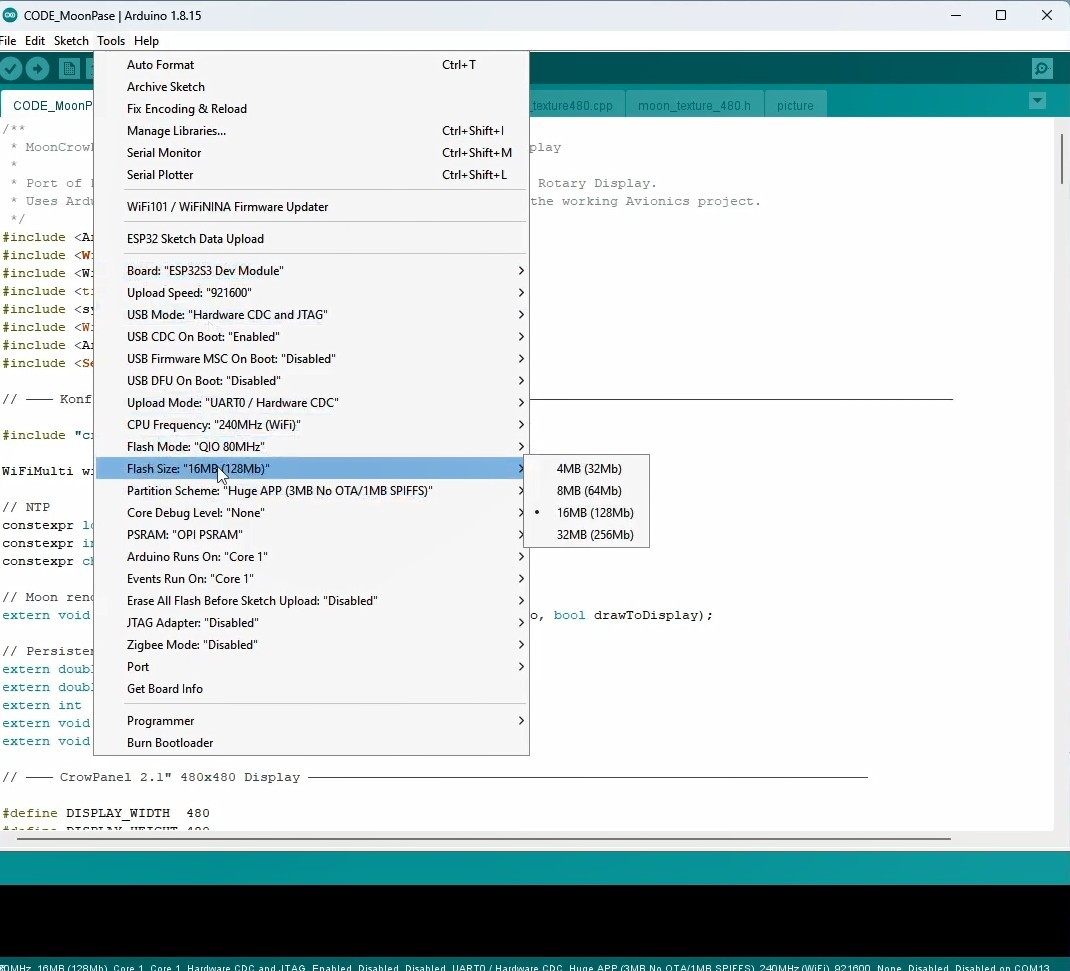The width and height of the screenshot is (1070, 971).
Task: Open Erase All Flash Before Sketch Upload
Action: click(312, 600)
